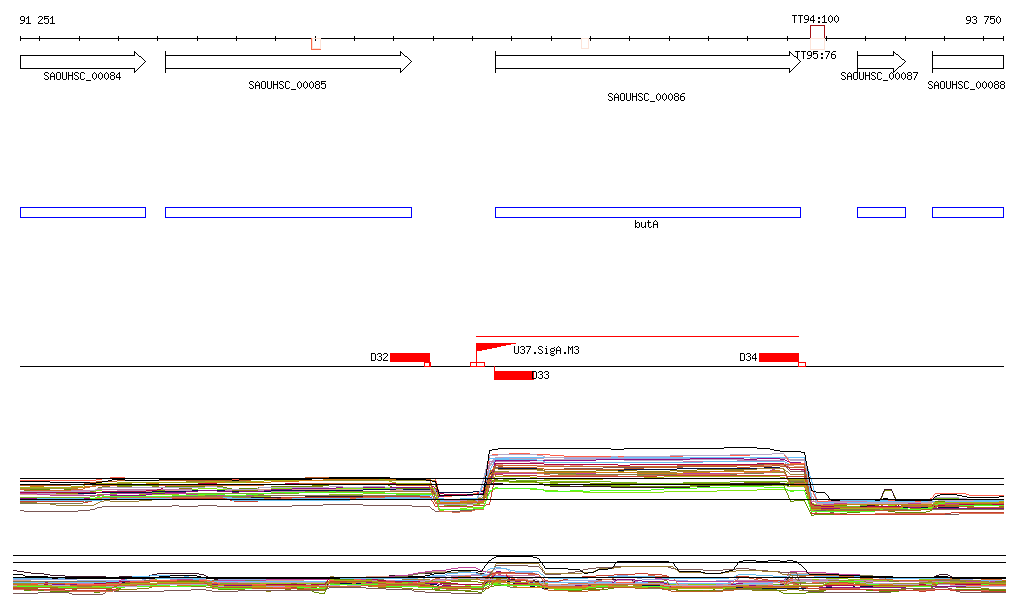
Task: Click the SAOUHSC_00086 label text
Action: pyautogui.click(x=647, y=97)
